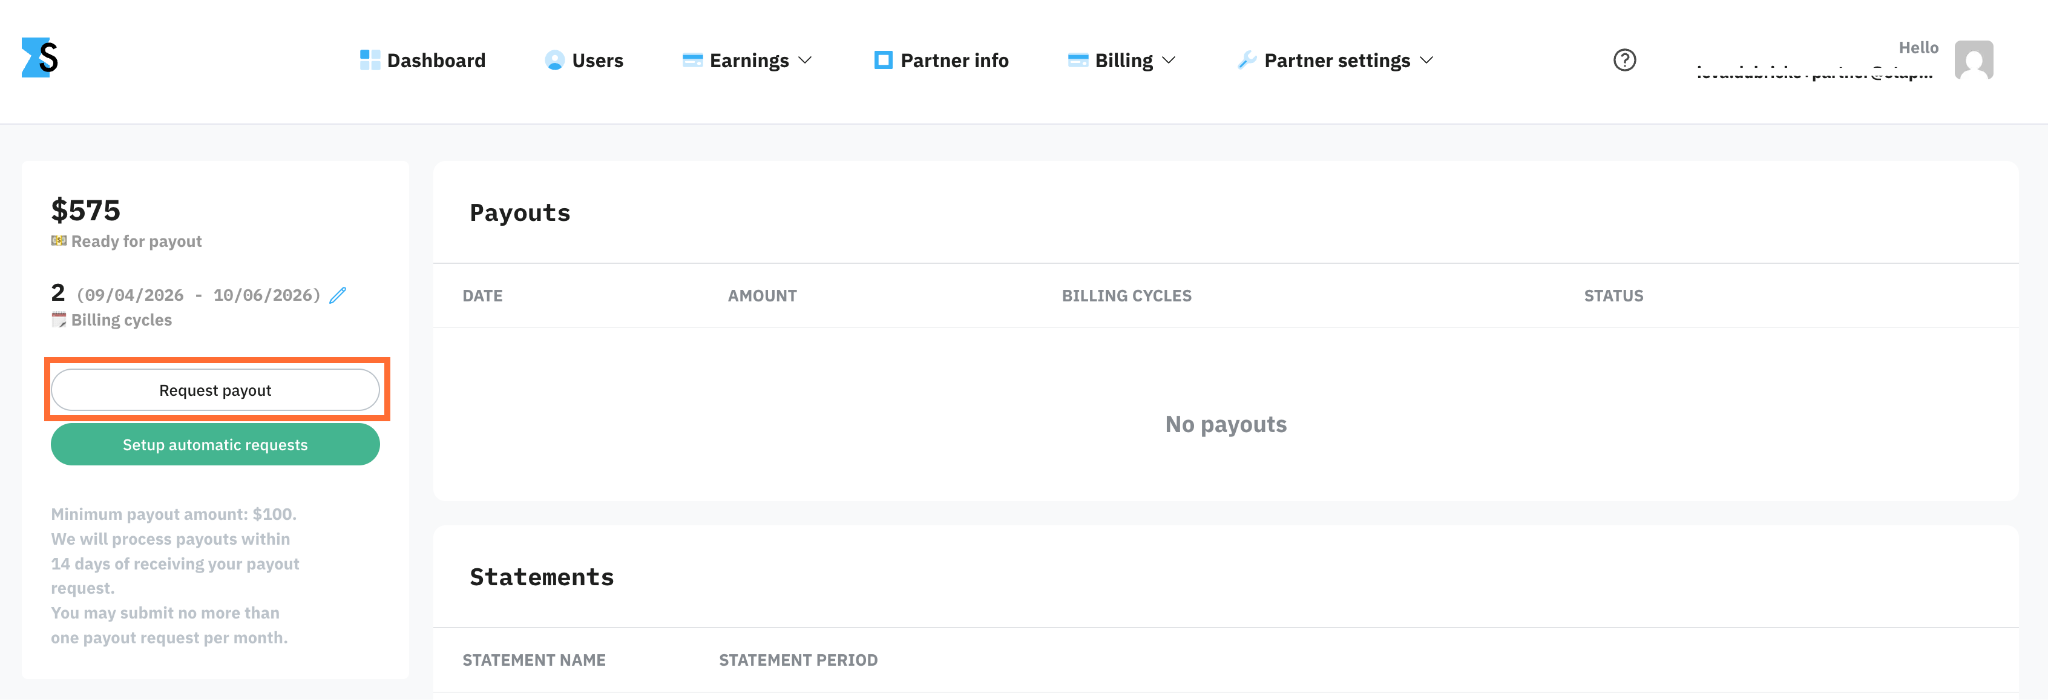Click the Billing card icon
The image size is (2048, 700).
tap(1078, 60)
